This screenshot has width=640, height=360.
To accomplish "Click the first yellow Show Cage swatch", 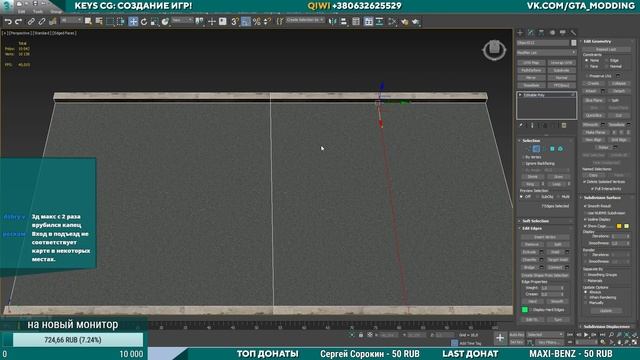I will click(x=619, y=226).
